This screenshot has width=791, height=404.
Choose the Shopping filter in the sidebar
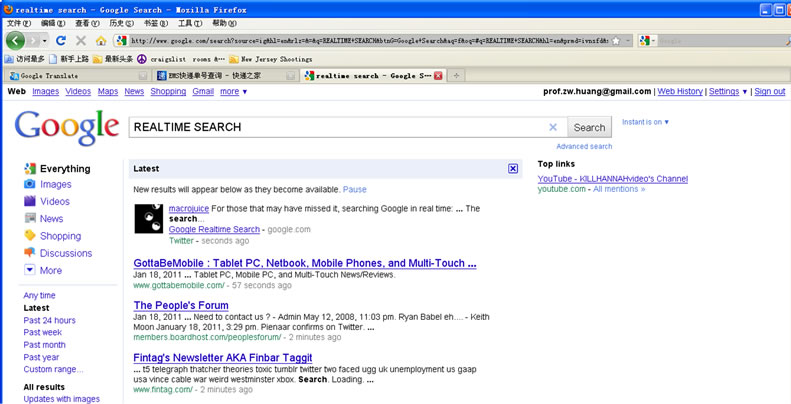pos(60,236)
